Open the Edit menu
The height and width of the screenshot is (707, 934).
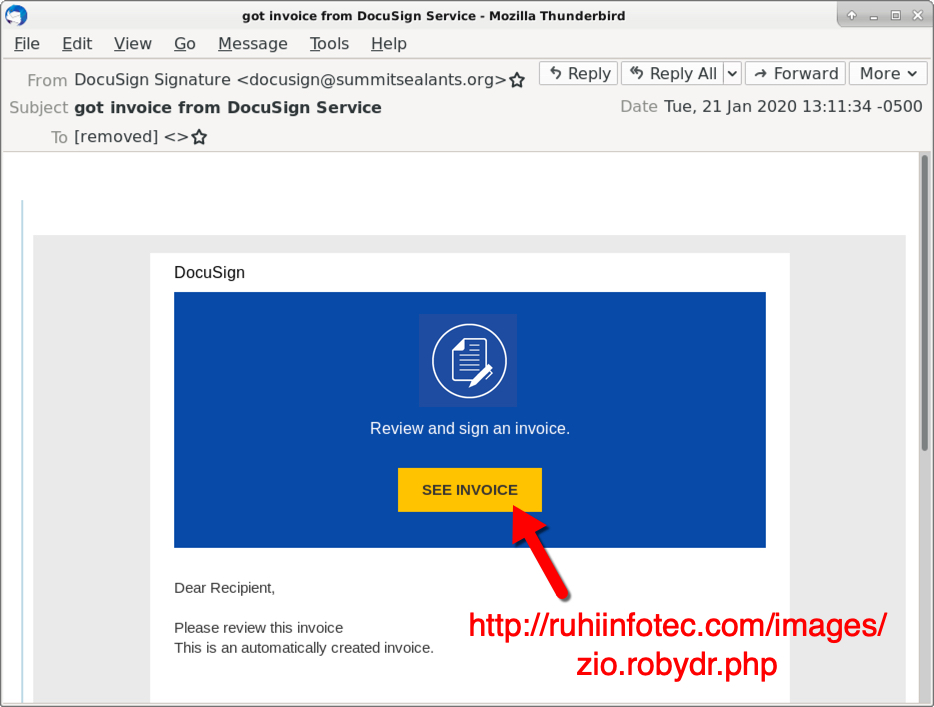(x=77, y=43)
